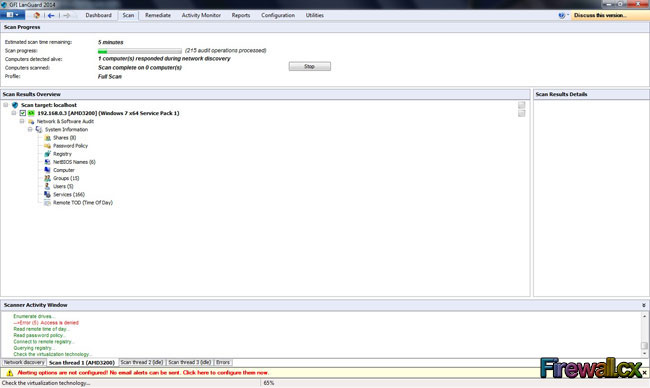Go to the Reports tab

pyautogui.click(x=240, y=15)
